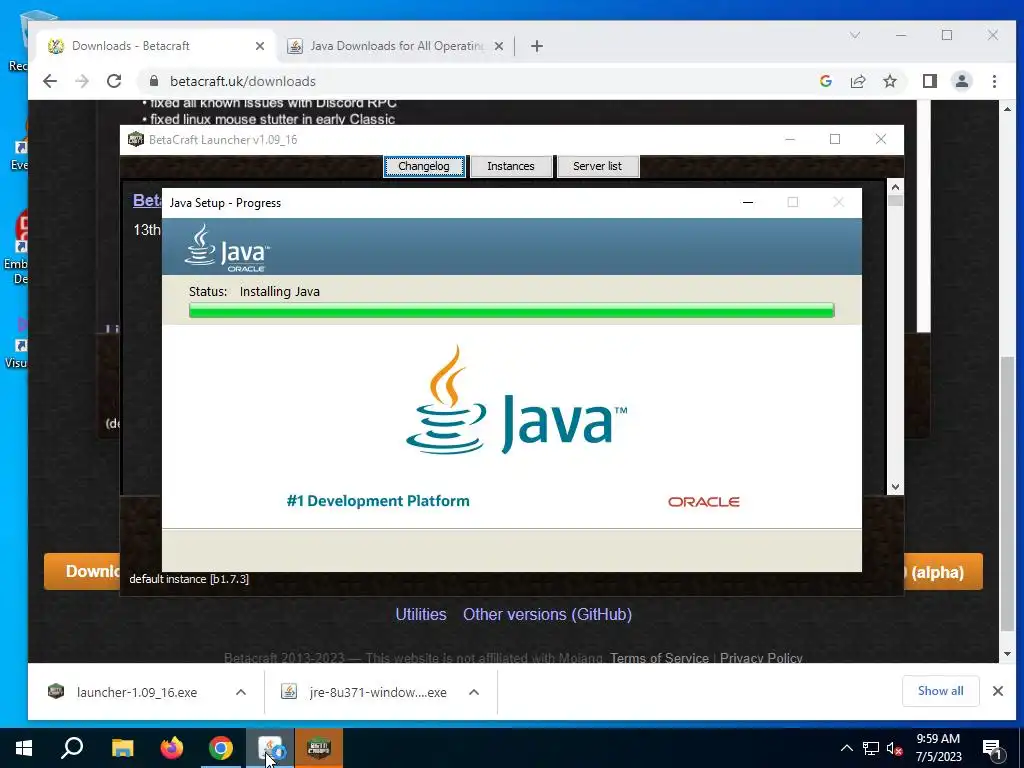Viewport: 1024px width, 768px height.
Task: Click small Java logo in setup header
Action: point(227,248)
